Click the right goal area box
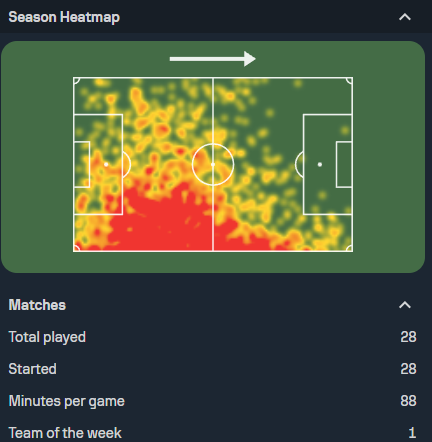Viewport: 432px width, 442px height. pyautogui.click(x=344, y=164)
